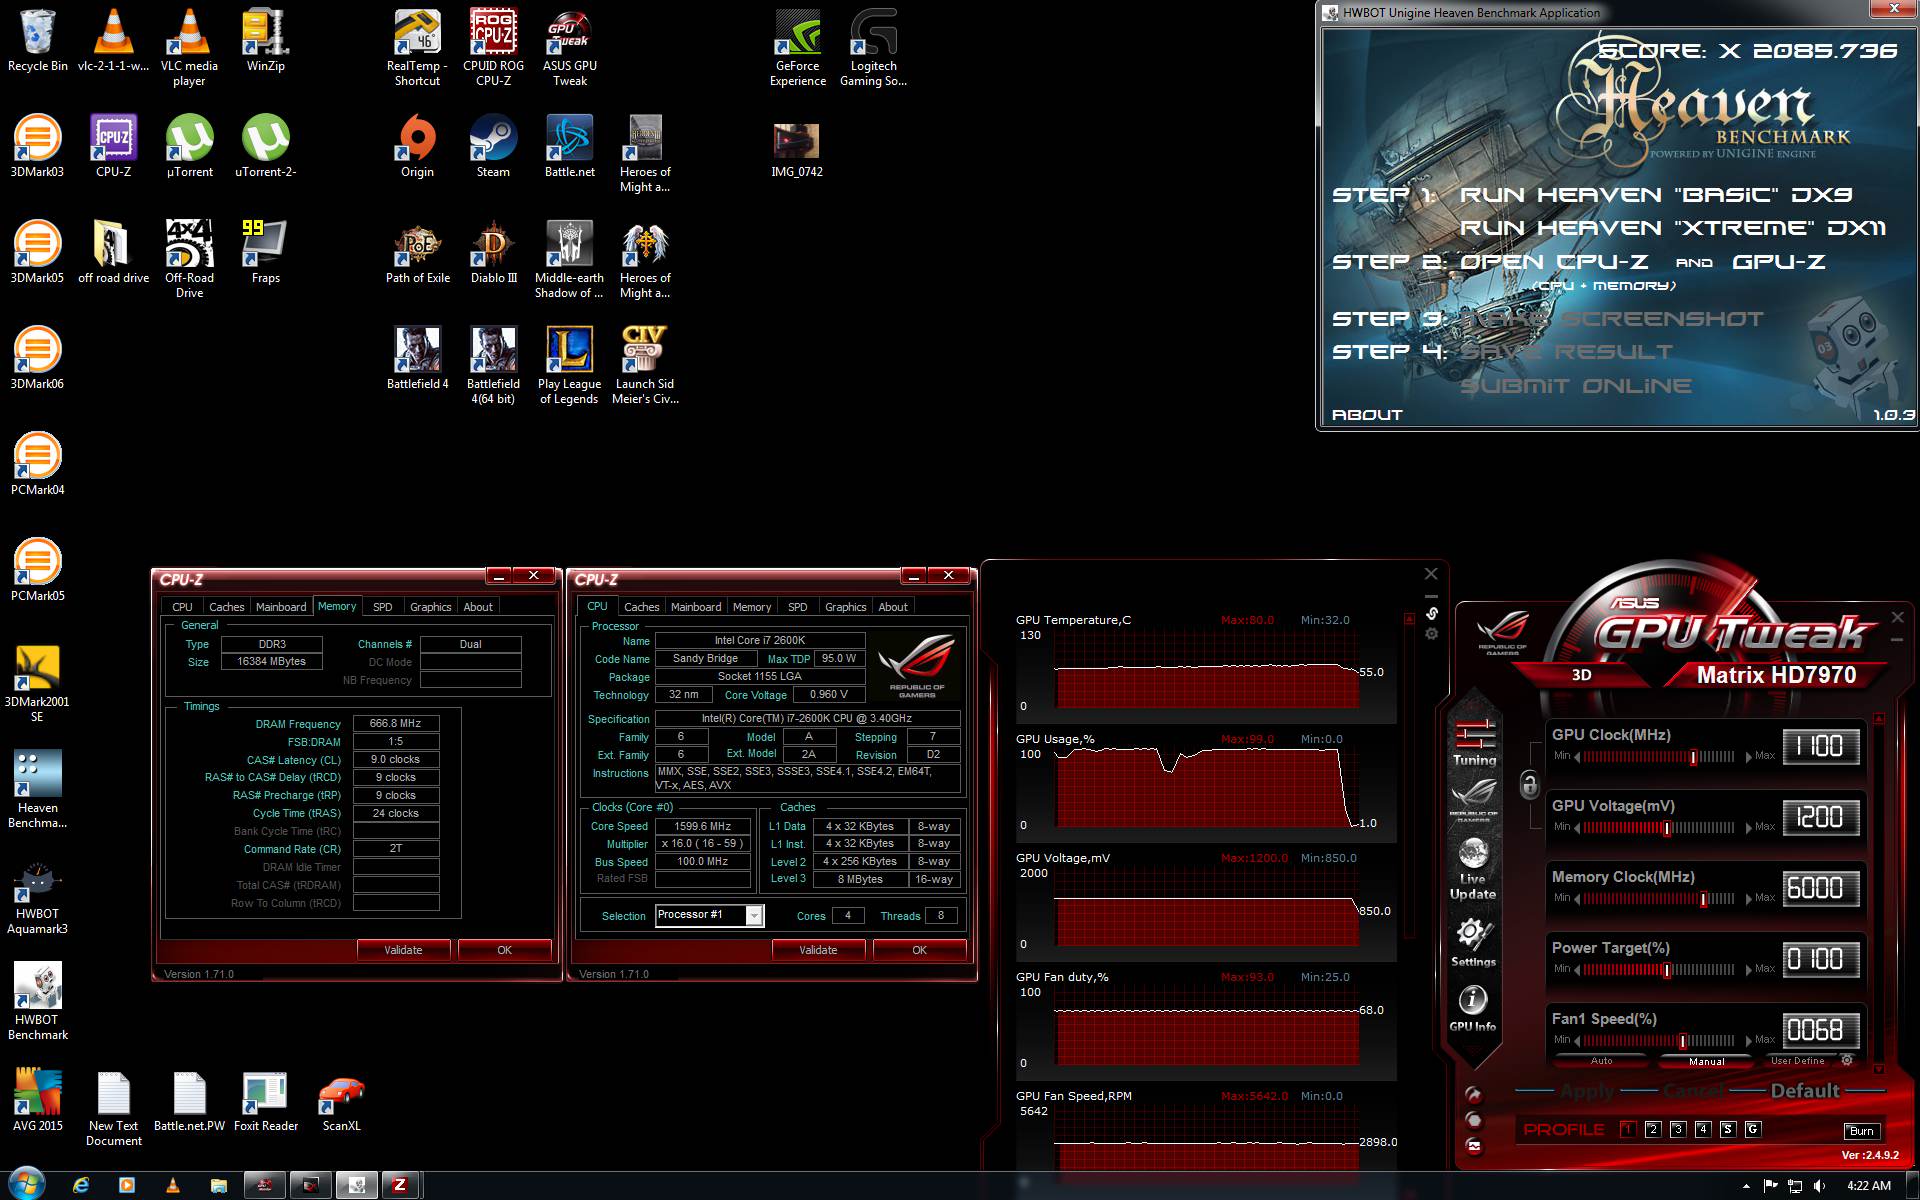Select the Heaven Benchmark desktop icon
Viewport: 1920px width, 1200px height.
37,790
